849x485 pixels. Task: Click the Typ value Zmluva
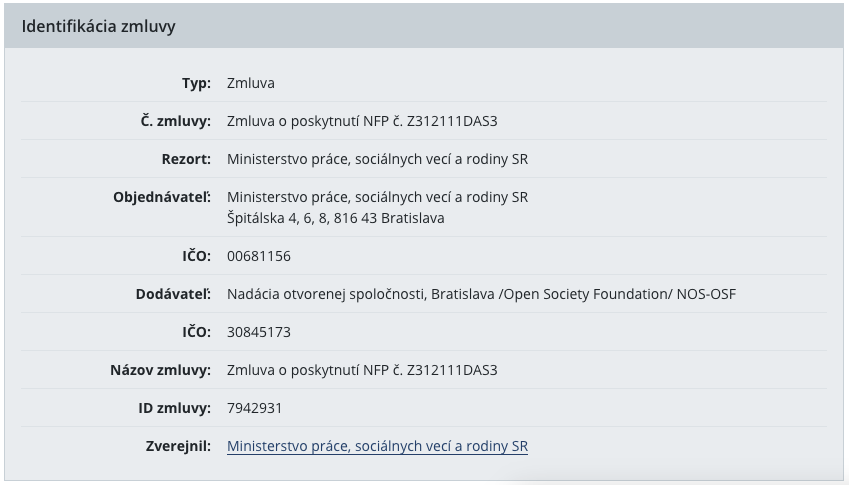251,83
